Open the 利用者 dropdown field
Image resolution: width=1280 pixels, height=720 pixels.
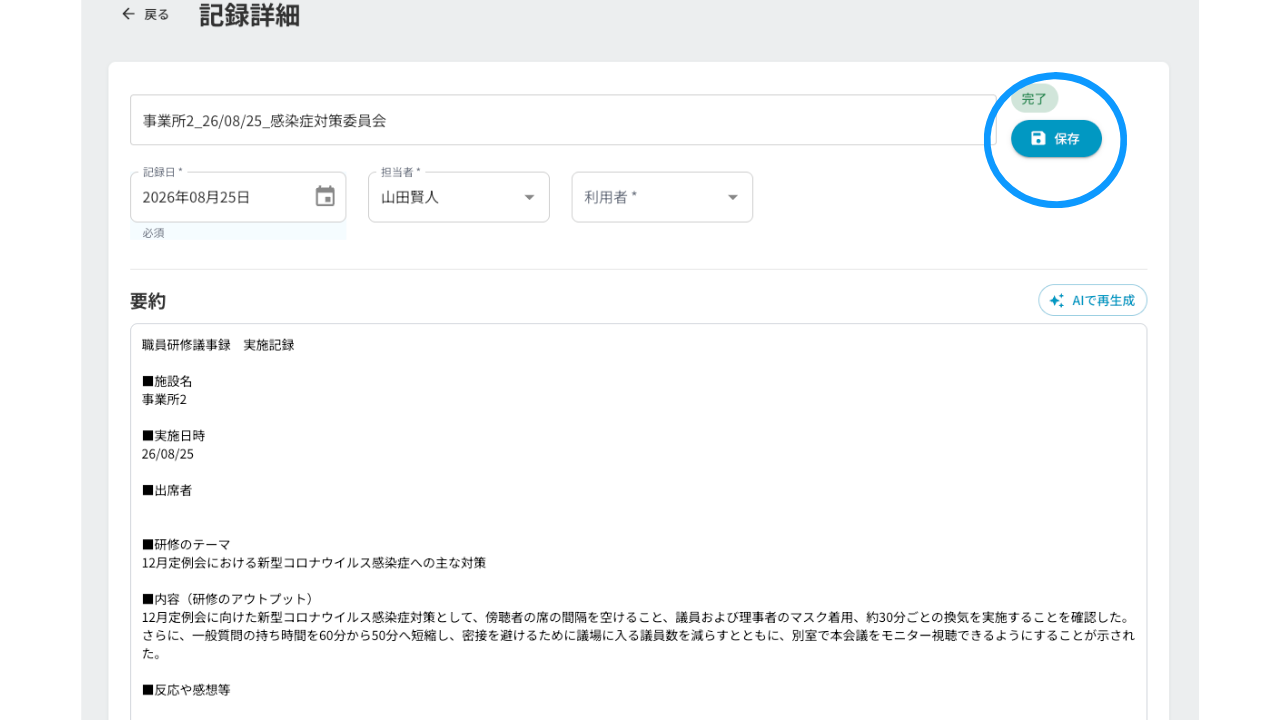tap(662, 197)
